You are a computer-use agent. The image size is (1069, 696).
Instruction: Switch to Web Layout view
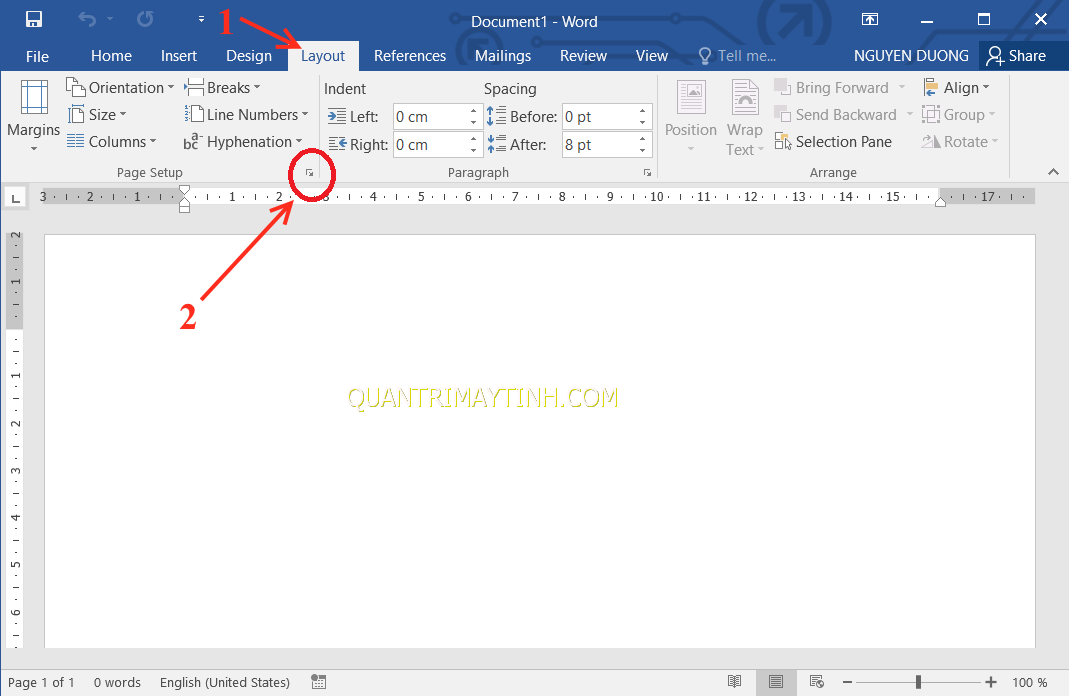[817, 682]
